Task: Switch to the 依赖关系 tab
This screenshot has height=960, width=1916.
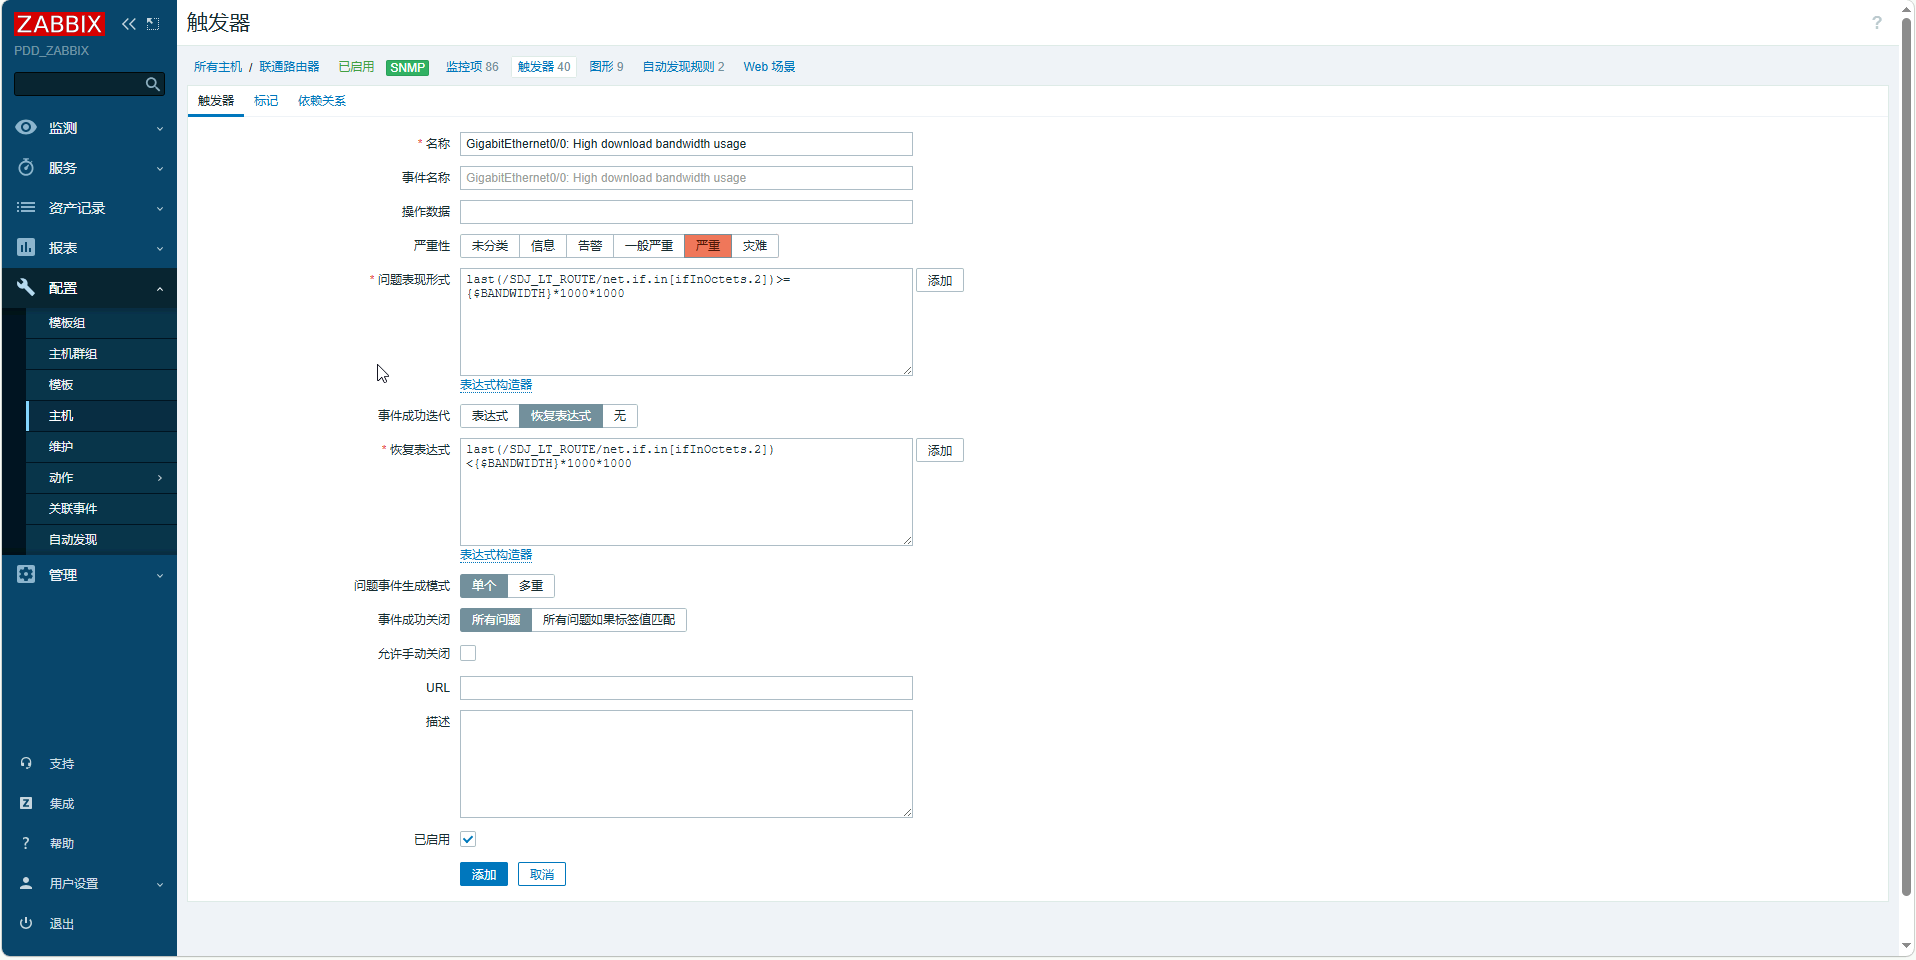Action: (322, 101)
